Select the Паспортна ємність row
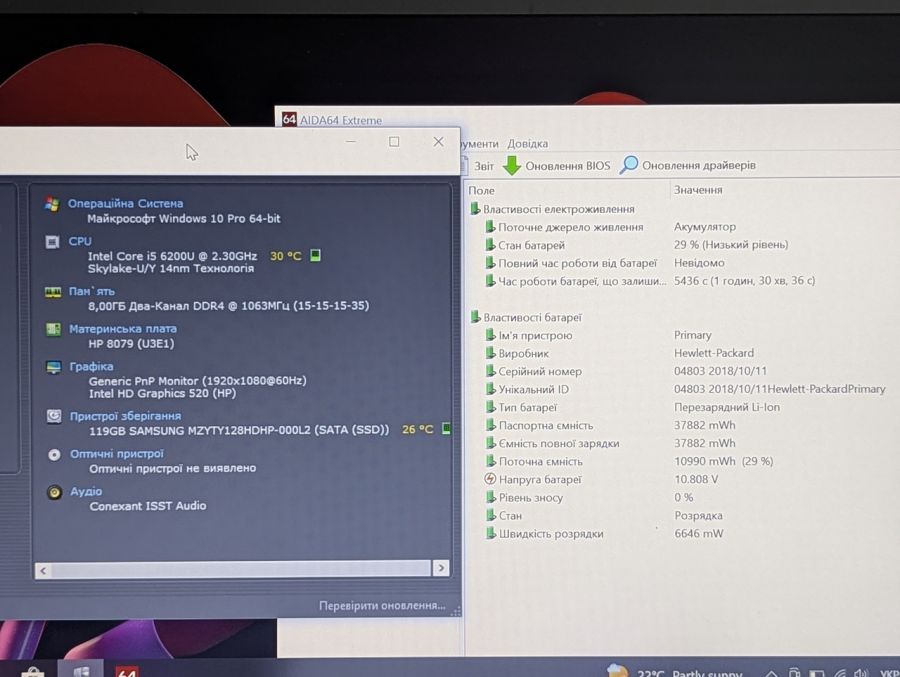The height and width of the screenshot is (677, 900). pos(683,425)
